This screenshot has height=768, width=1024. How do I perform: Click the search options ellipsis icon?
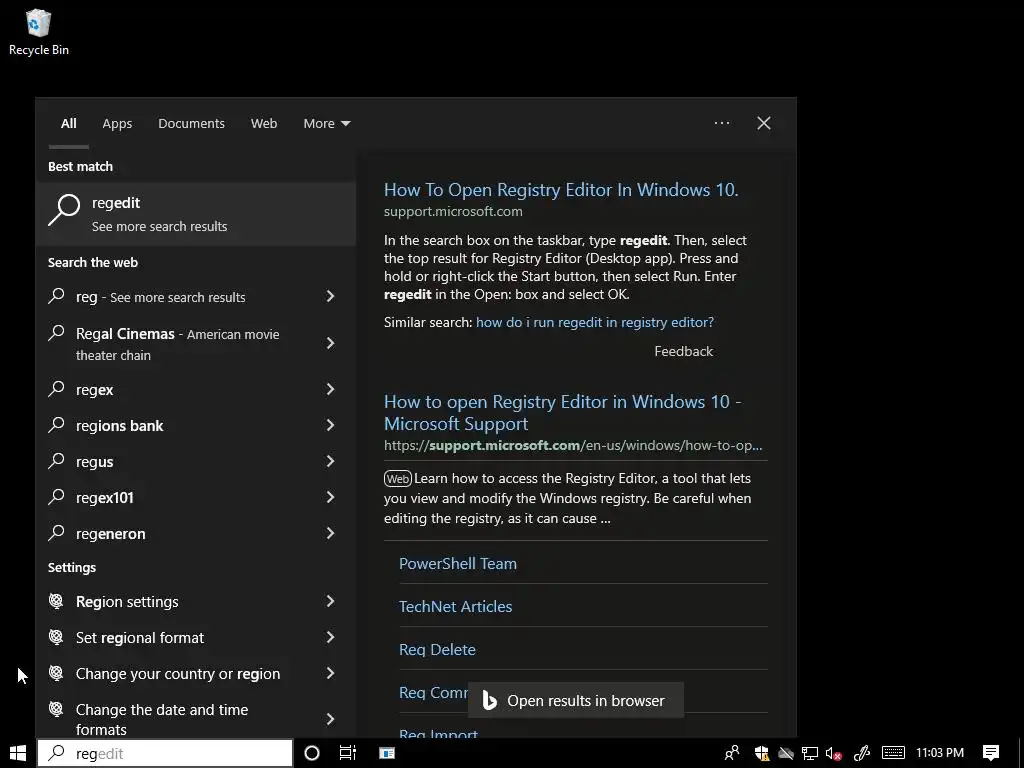coord(722,123)
